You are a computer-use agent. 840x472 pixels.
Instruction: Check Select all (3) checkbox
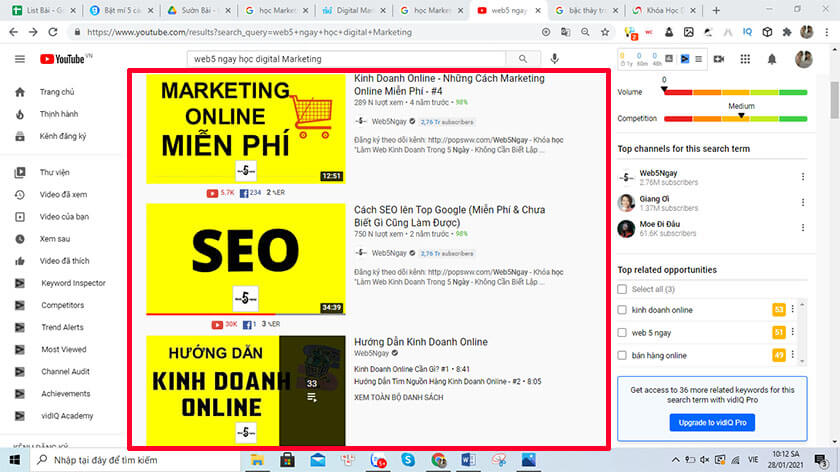pyautogui.click(x=622, y=289)
